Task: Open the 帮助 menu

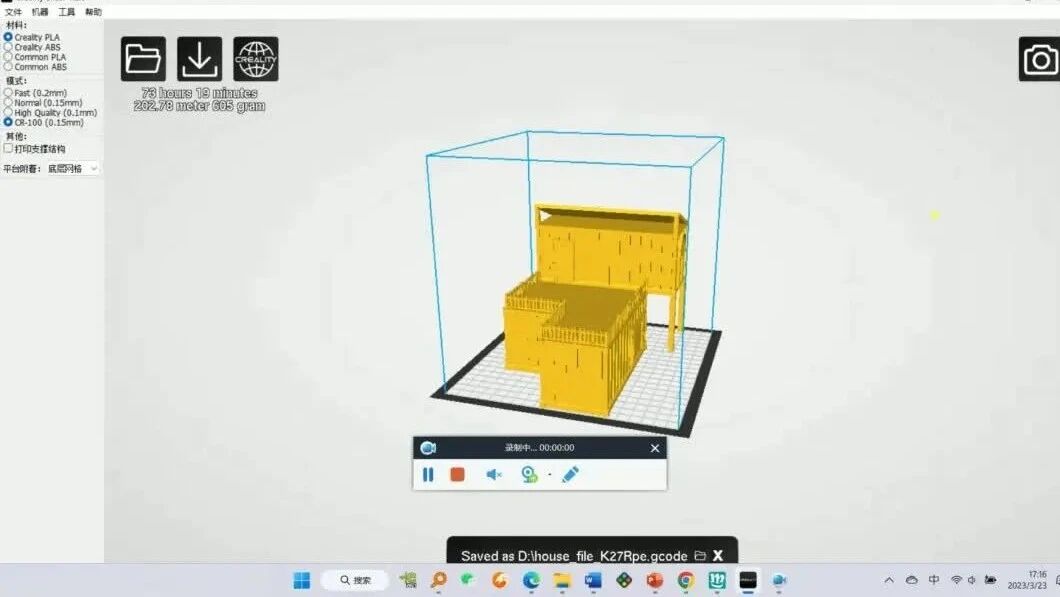Action: click(x=93, y=12)
